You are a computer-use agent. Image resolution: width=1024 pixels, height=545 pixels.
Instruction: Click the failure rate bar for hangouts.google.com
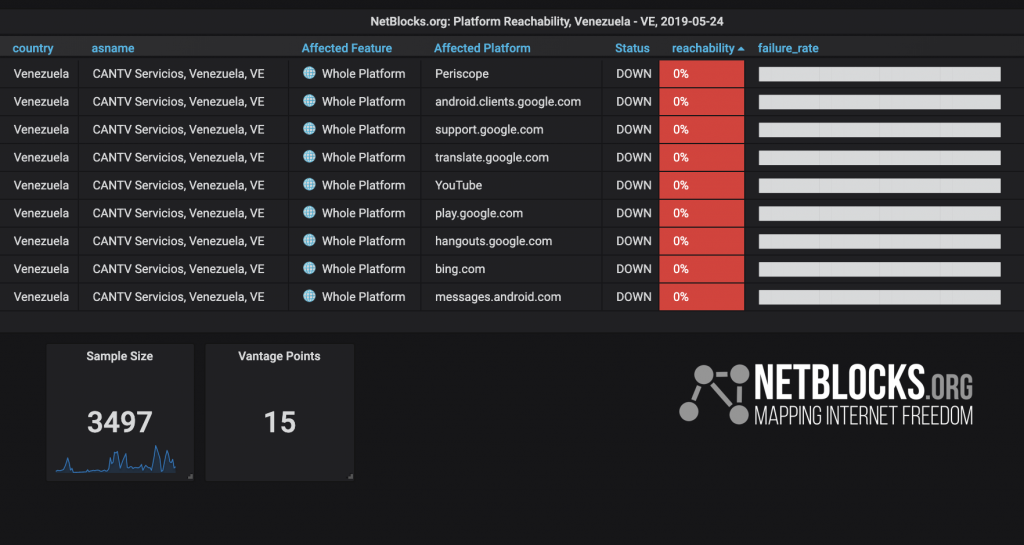(879, 241)
